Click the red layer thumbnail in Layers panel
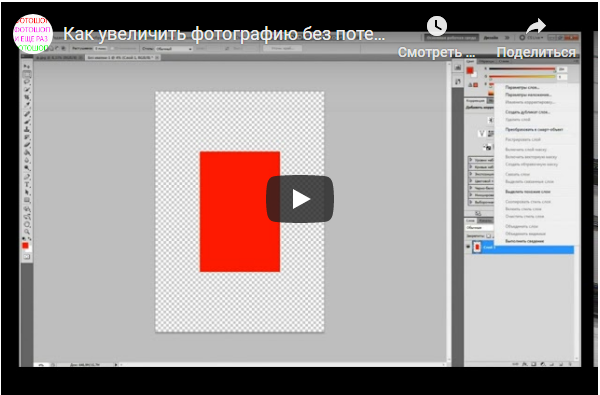The height and width of the screenshot is (395, 600). pyautogui.click(x=477, y=247)
